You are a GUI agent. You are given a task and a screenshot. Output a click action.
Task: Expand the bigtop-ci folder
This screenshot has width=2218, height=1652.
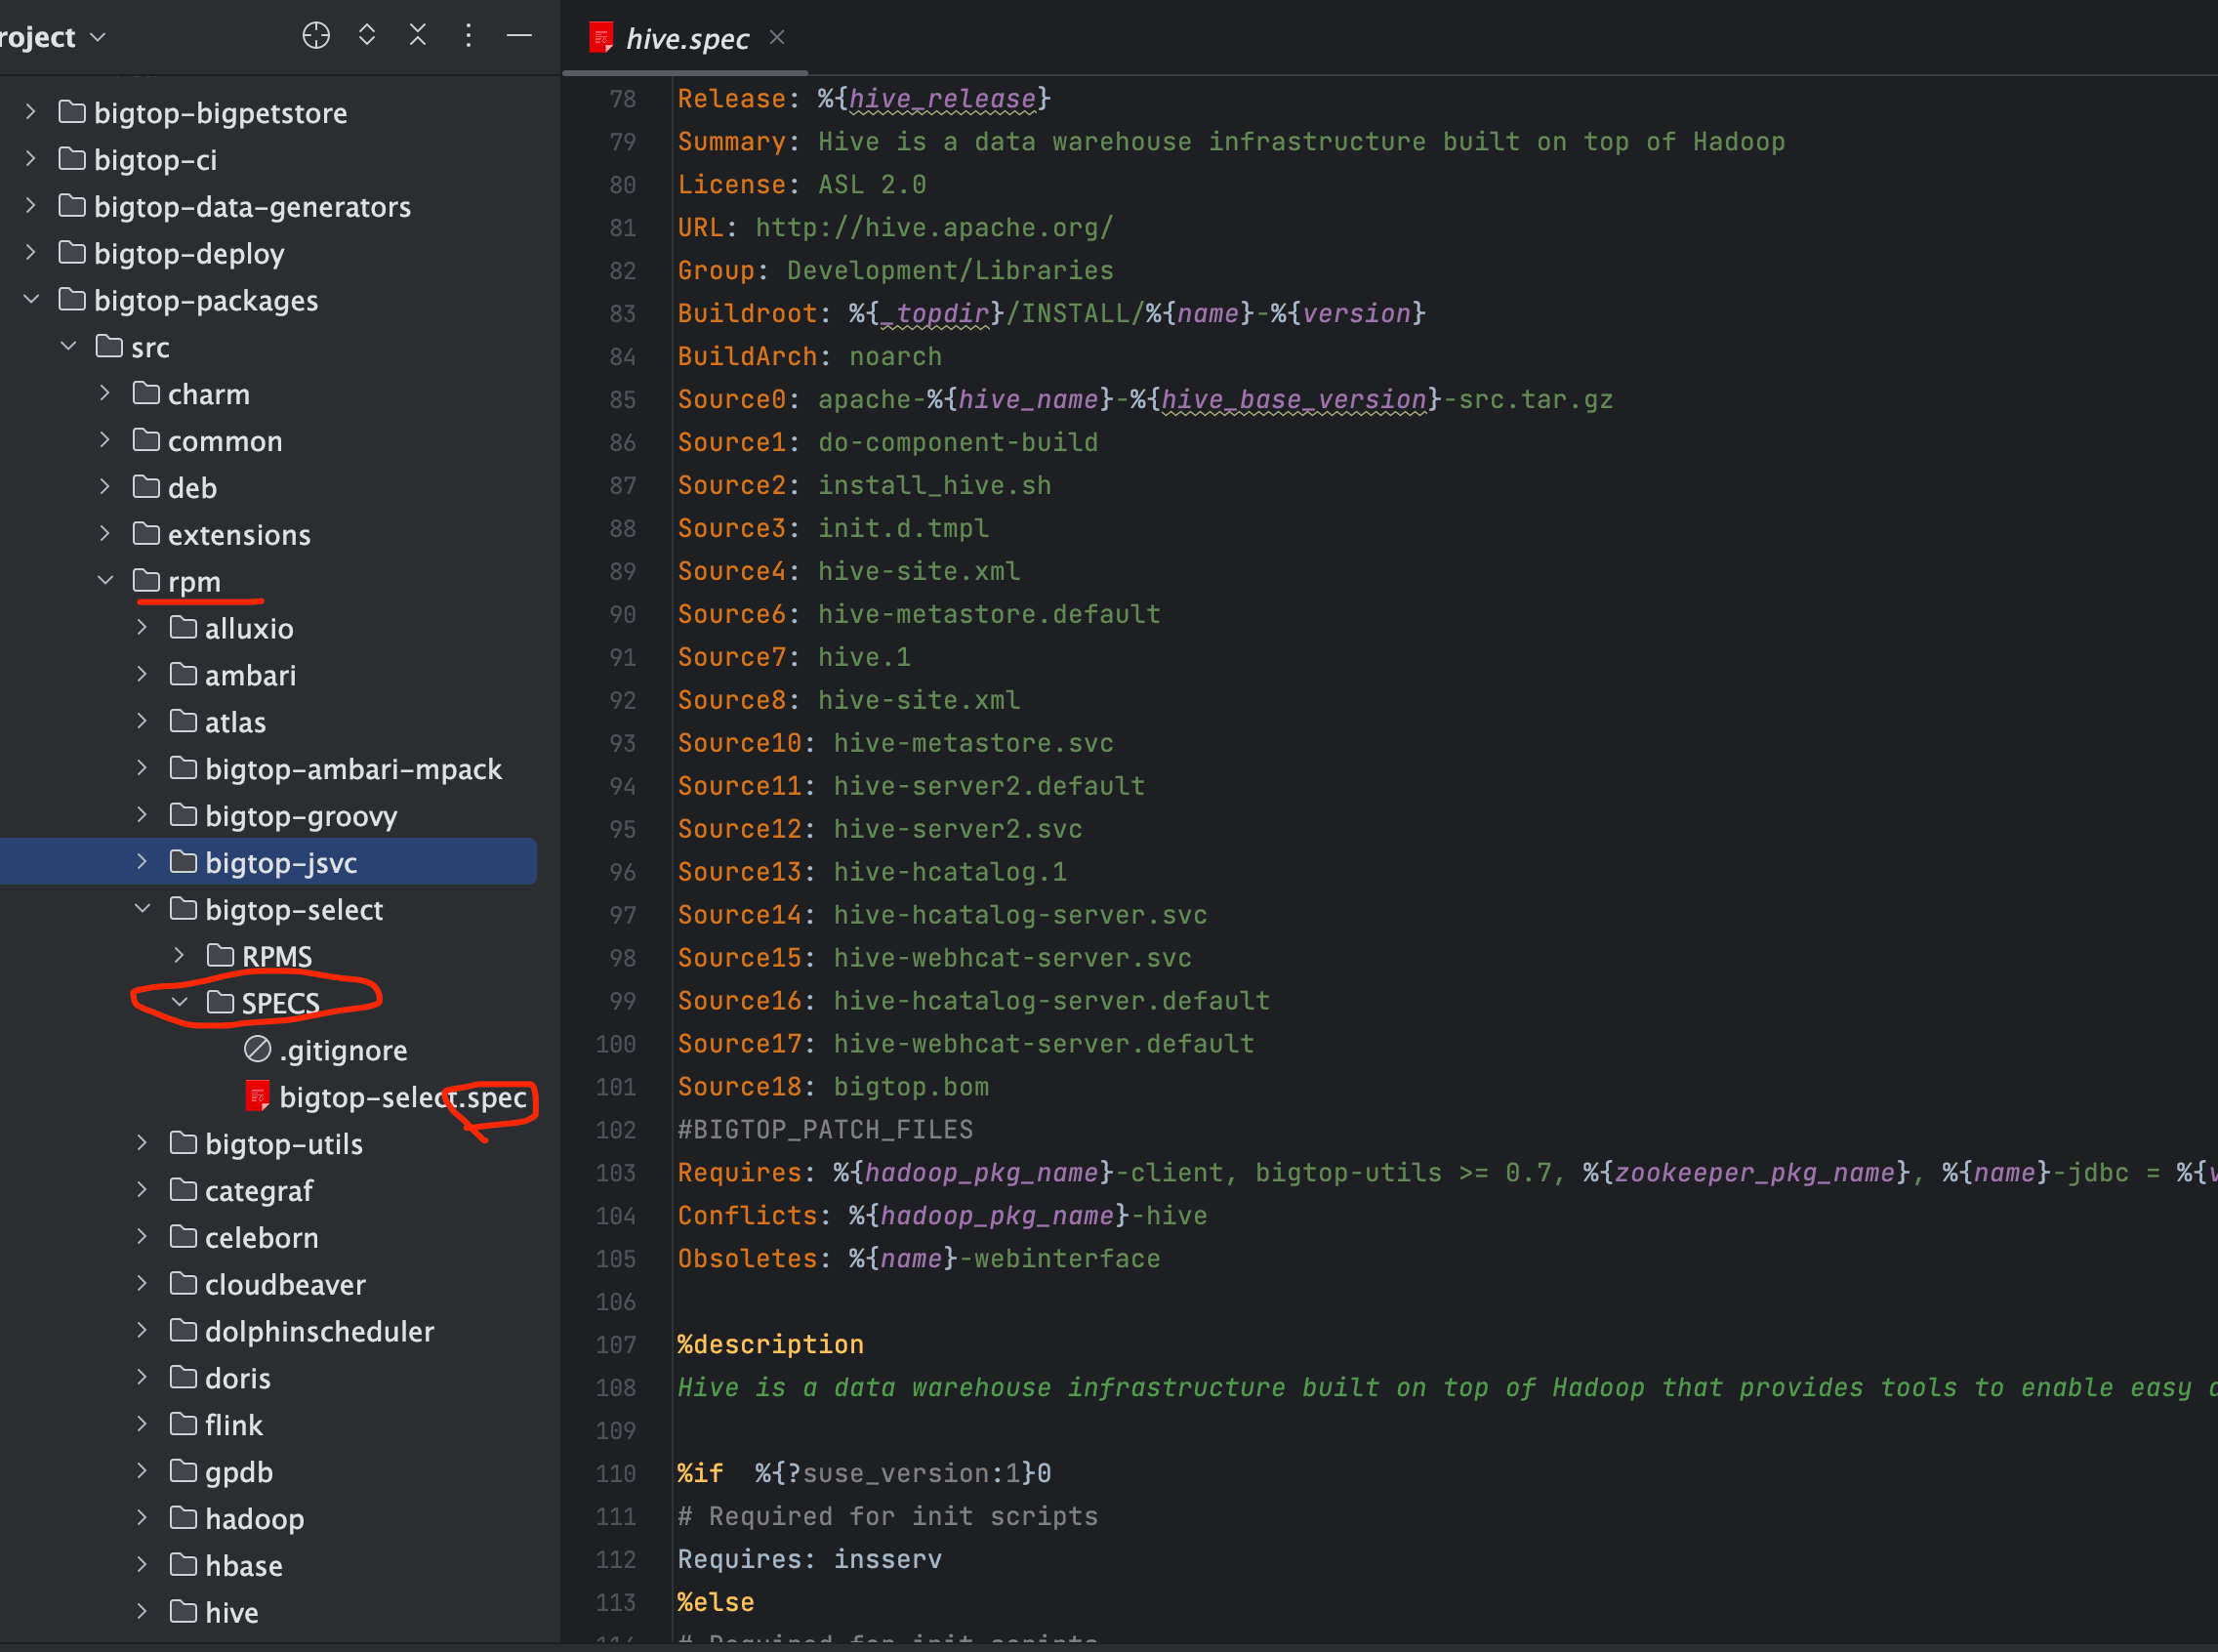coord(31,159)
